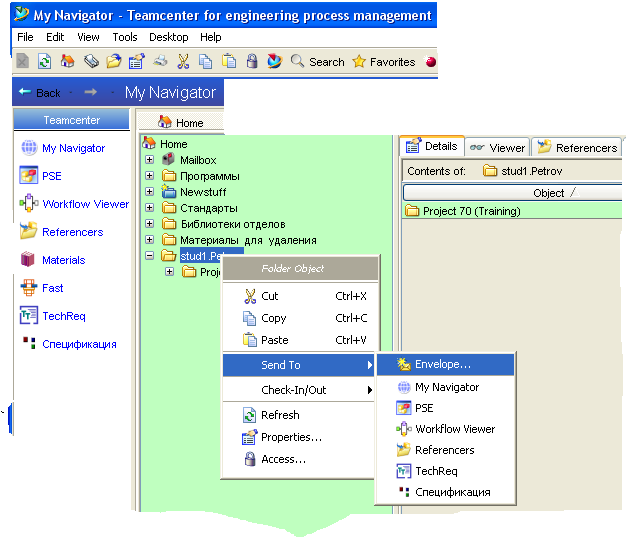640x538 pixels.
Task: Click the Home tab above the tree
Action: (181, 122)
